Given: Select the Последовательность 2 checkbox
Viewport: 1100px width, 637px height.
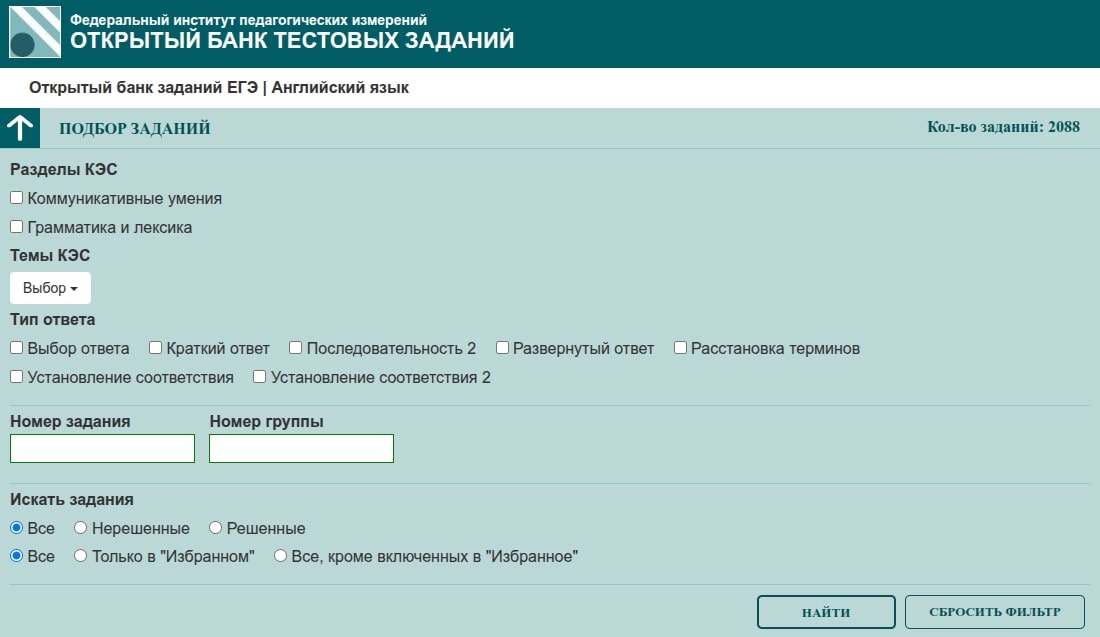Looking at the screenshot, I should [x=296, y=348].
